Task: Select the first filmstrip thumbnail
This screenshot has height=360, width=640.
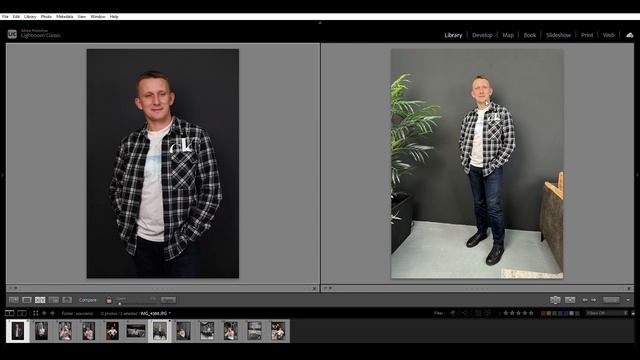Action: coord(18,331)
